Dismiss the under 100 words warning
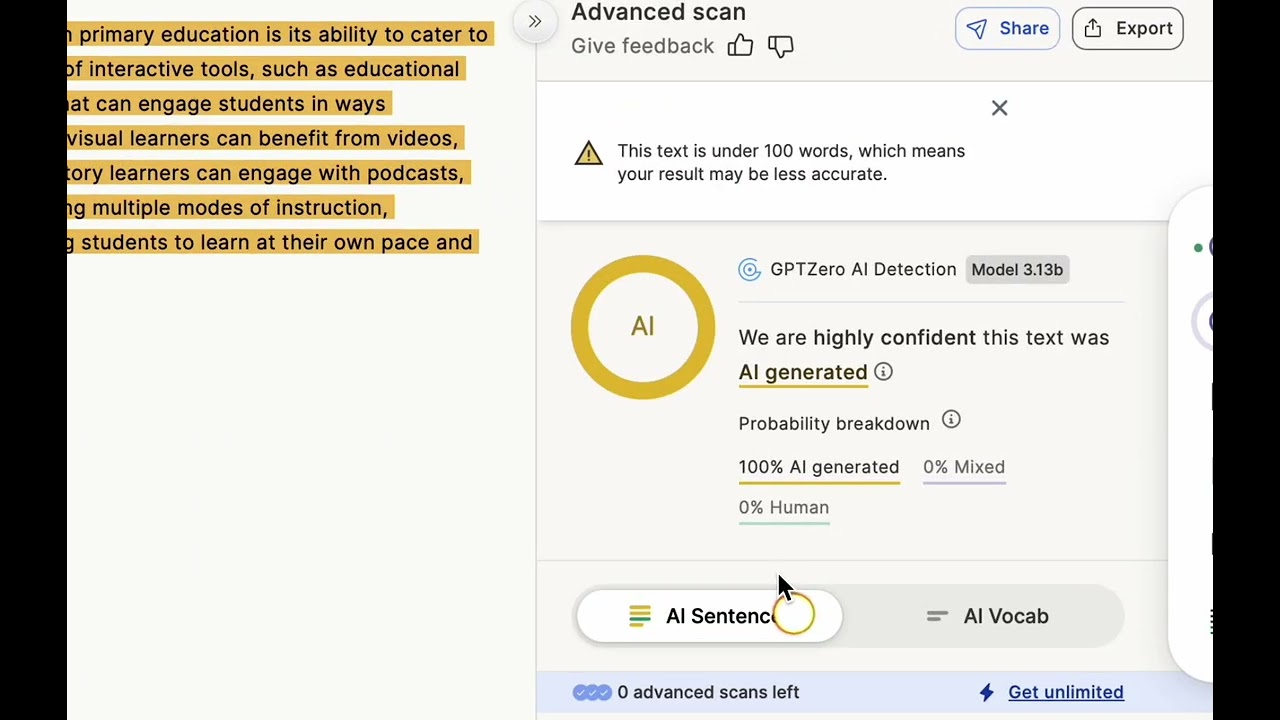This screenshot has width=1280, height=720. [x=999, y=108]
